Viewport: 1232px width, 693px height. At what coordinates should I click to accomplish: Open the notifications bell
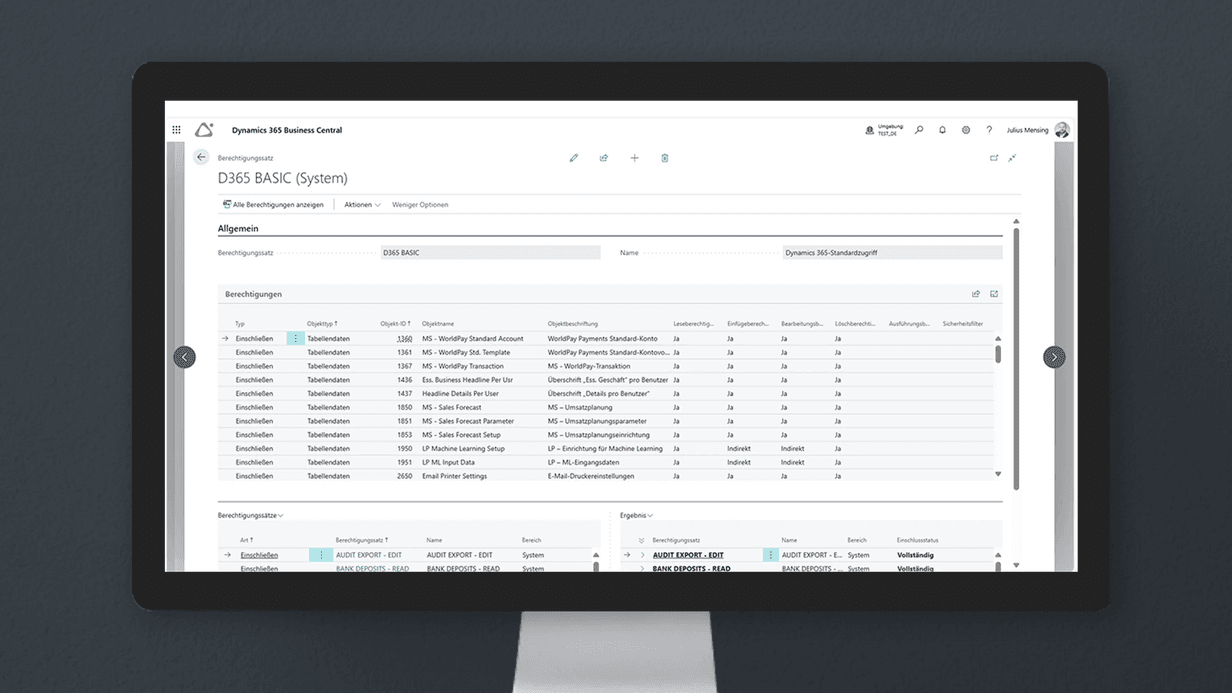942,130
